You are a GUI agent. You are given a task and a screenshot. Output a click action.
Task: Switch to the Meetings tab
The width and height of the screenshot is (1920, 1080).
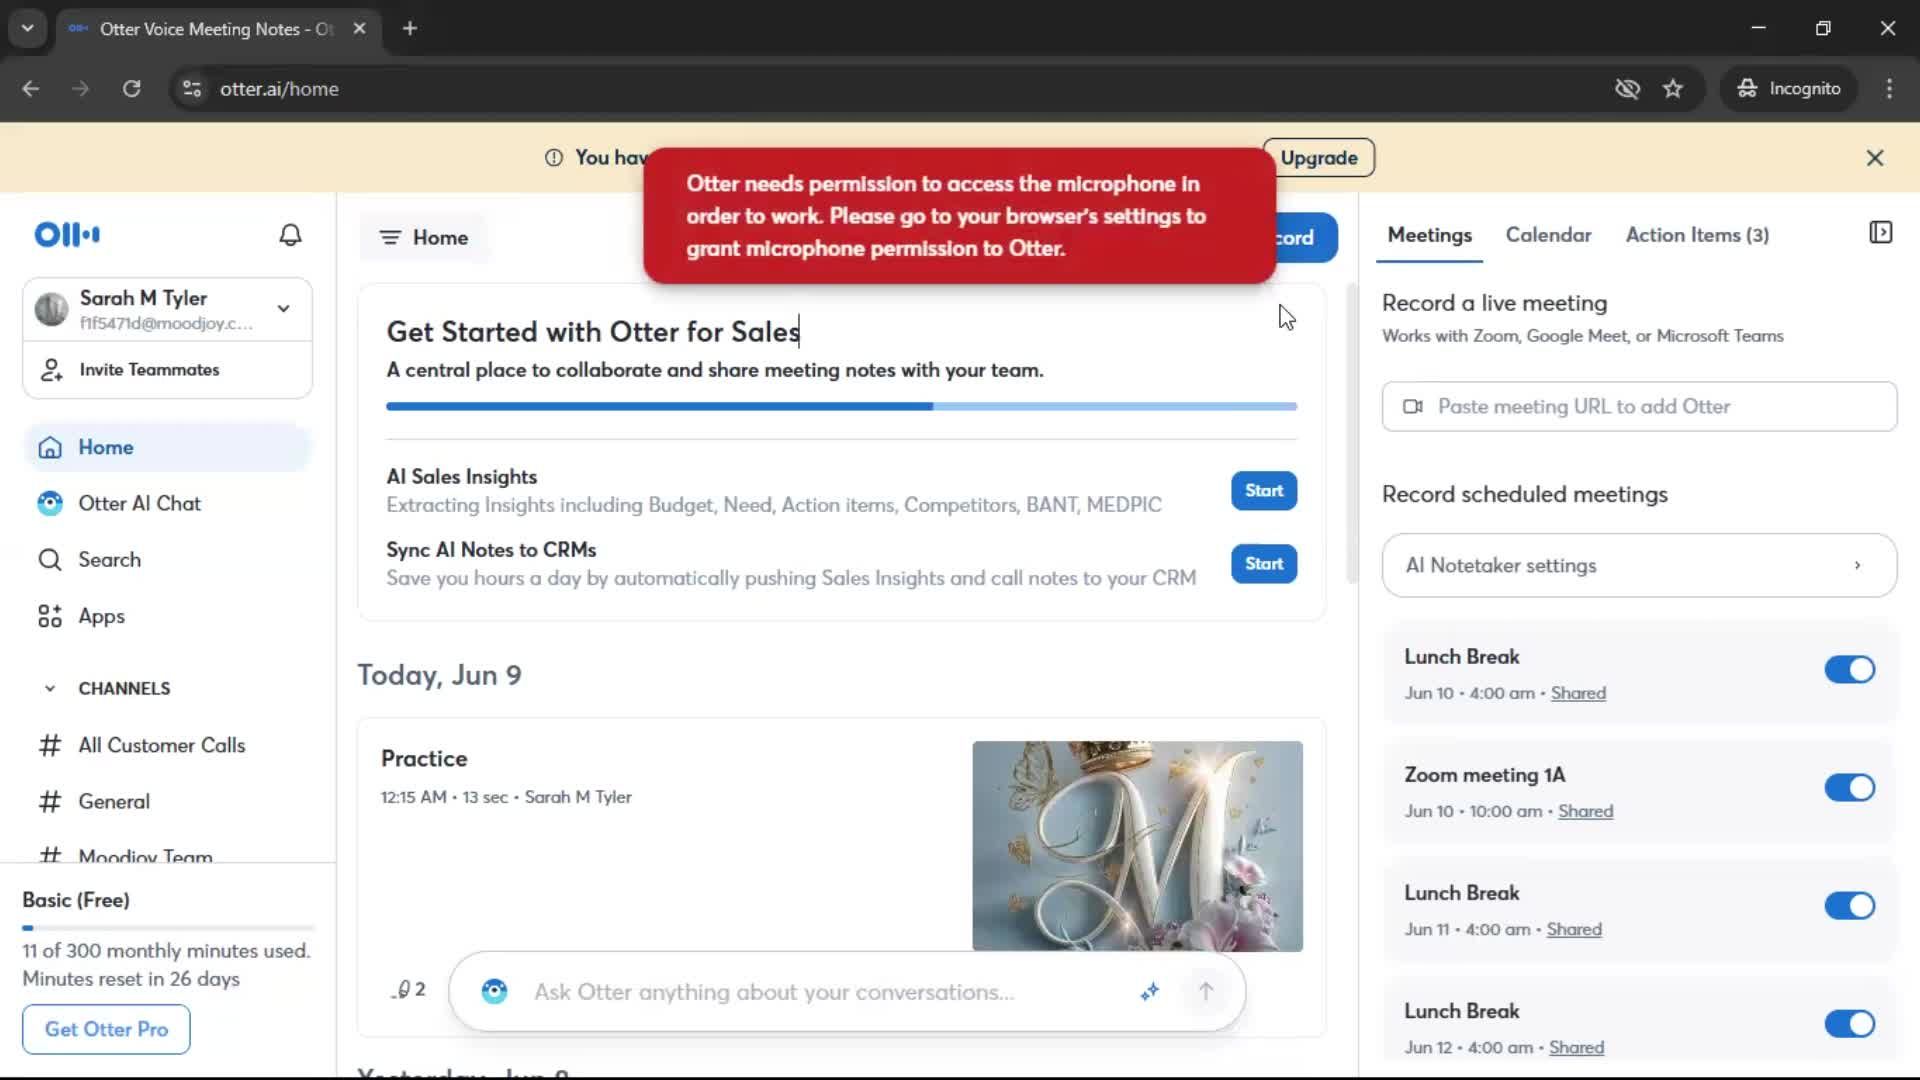pos(1429,235)
